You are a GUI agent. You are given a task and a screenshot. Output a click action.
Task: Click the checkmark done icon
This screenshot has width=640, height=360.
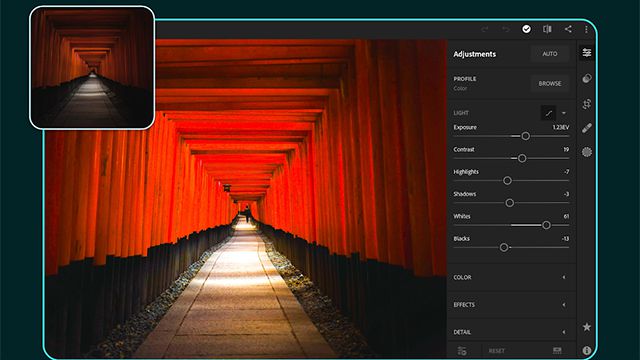click(527, 29)
